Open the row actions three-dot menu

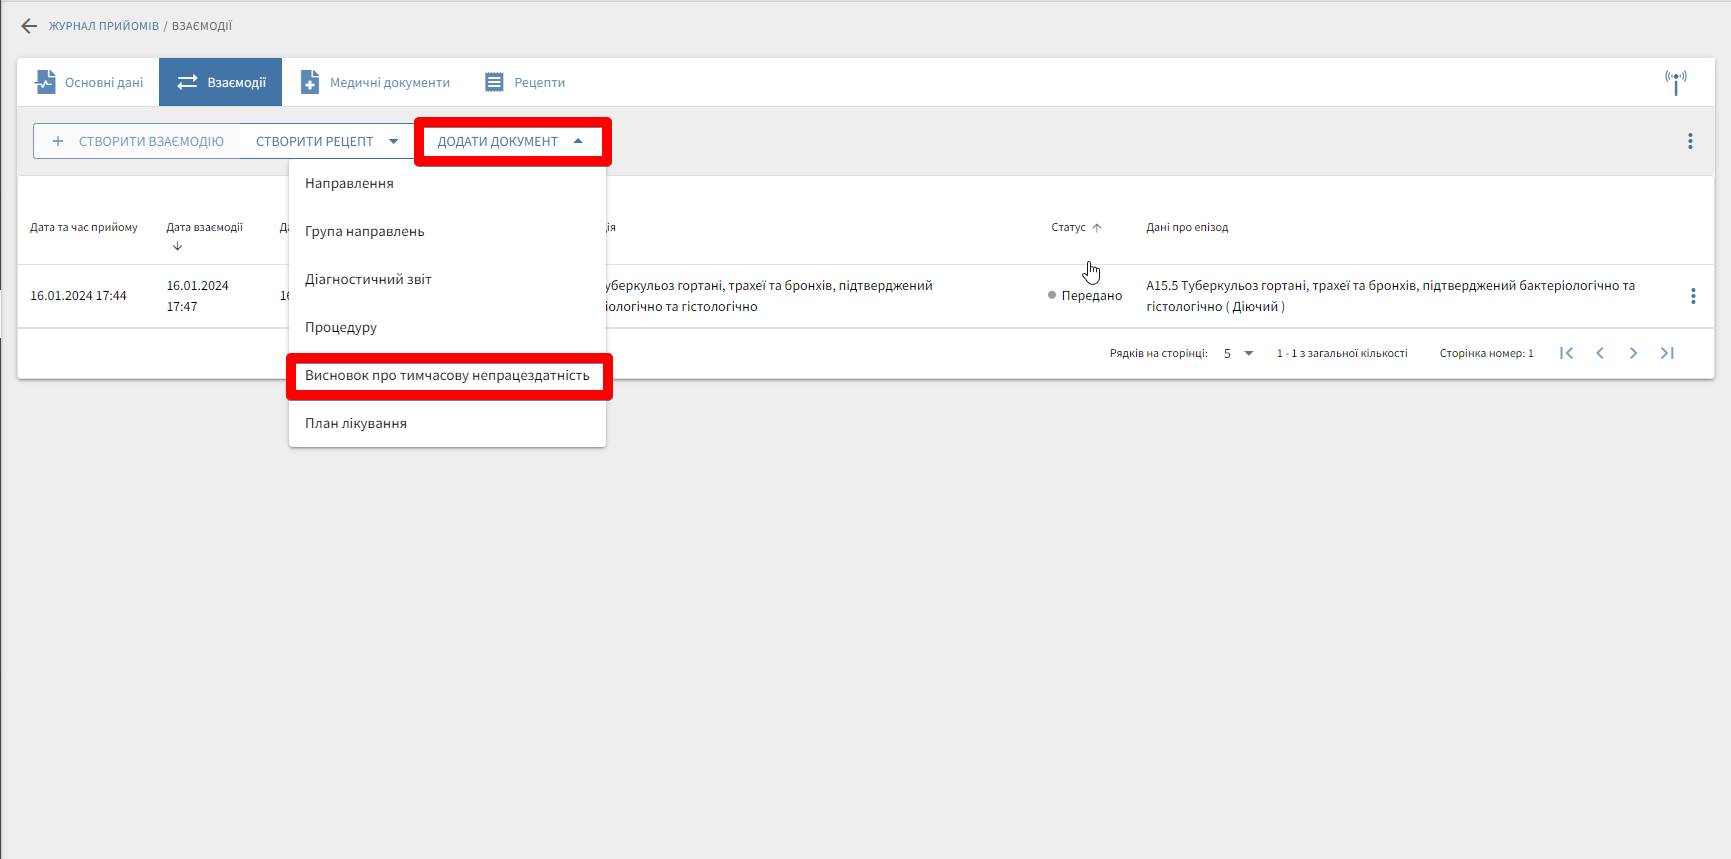1692,296
